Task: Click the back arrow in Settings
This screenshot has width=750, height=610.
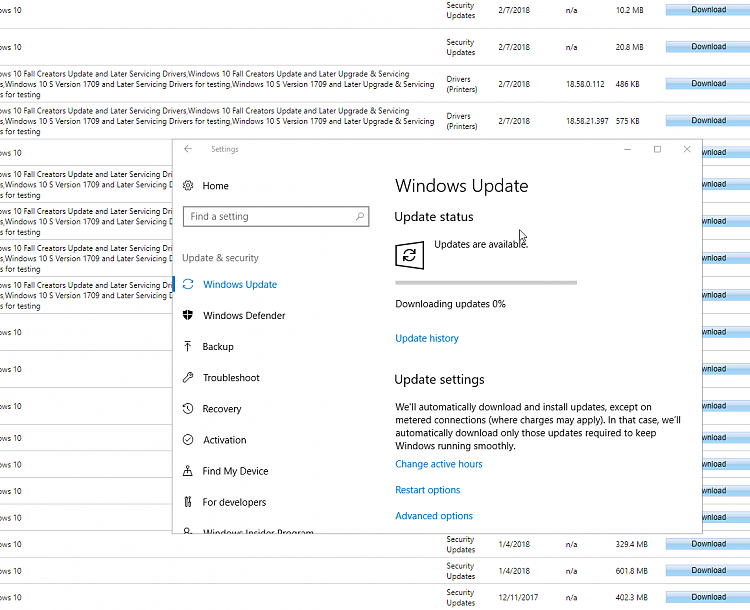Action: 188,149
